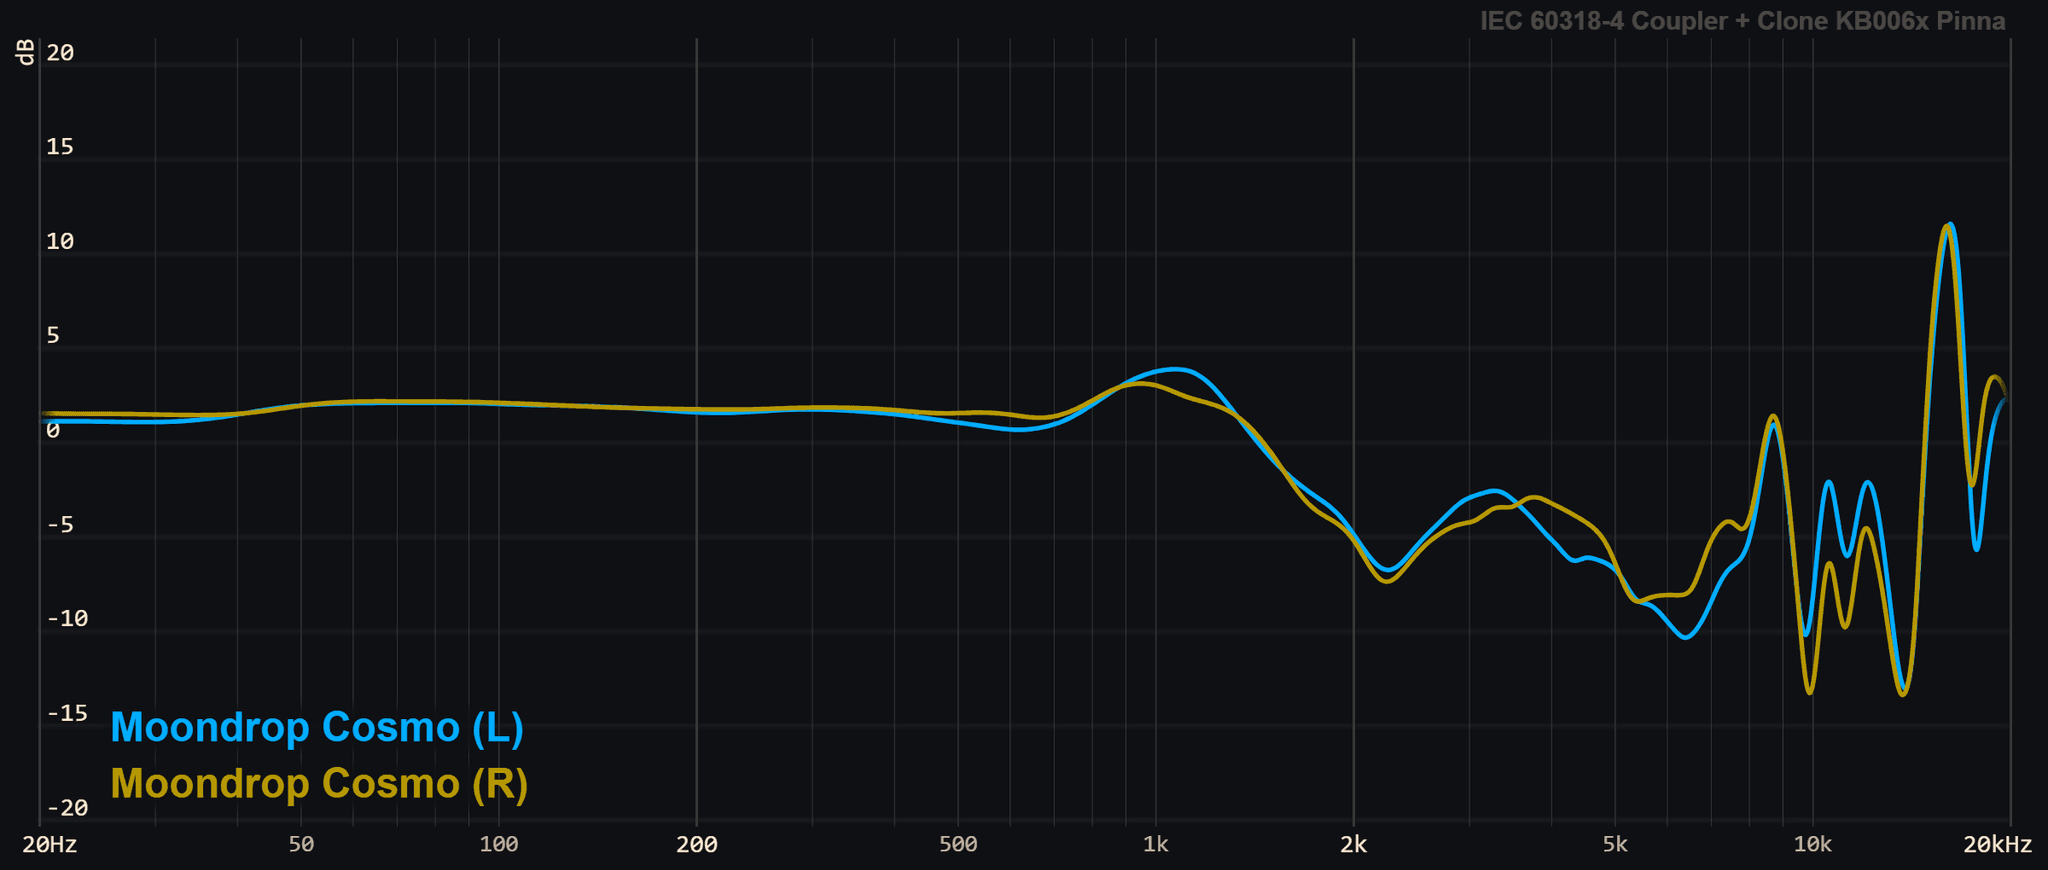Click the 100 Hz axis tick label
Screen dimensions: 2048x870
[498, 845]
